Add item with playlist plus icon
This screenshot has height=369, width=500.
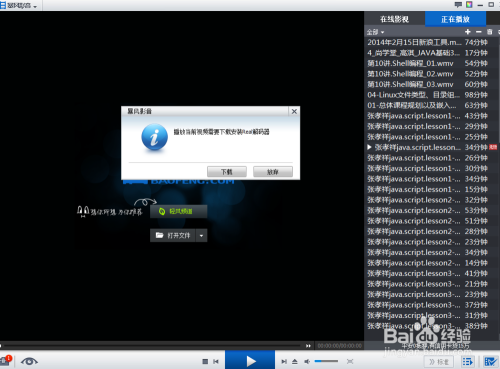(468, 32)
